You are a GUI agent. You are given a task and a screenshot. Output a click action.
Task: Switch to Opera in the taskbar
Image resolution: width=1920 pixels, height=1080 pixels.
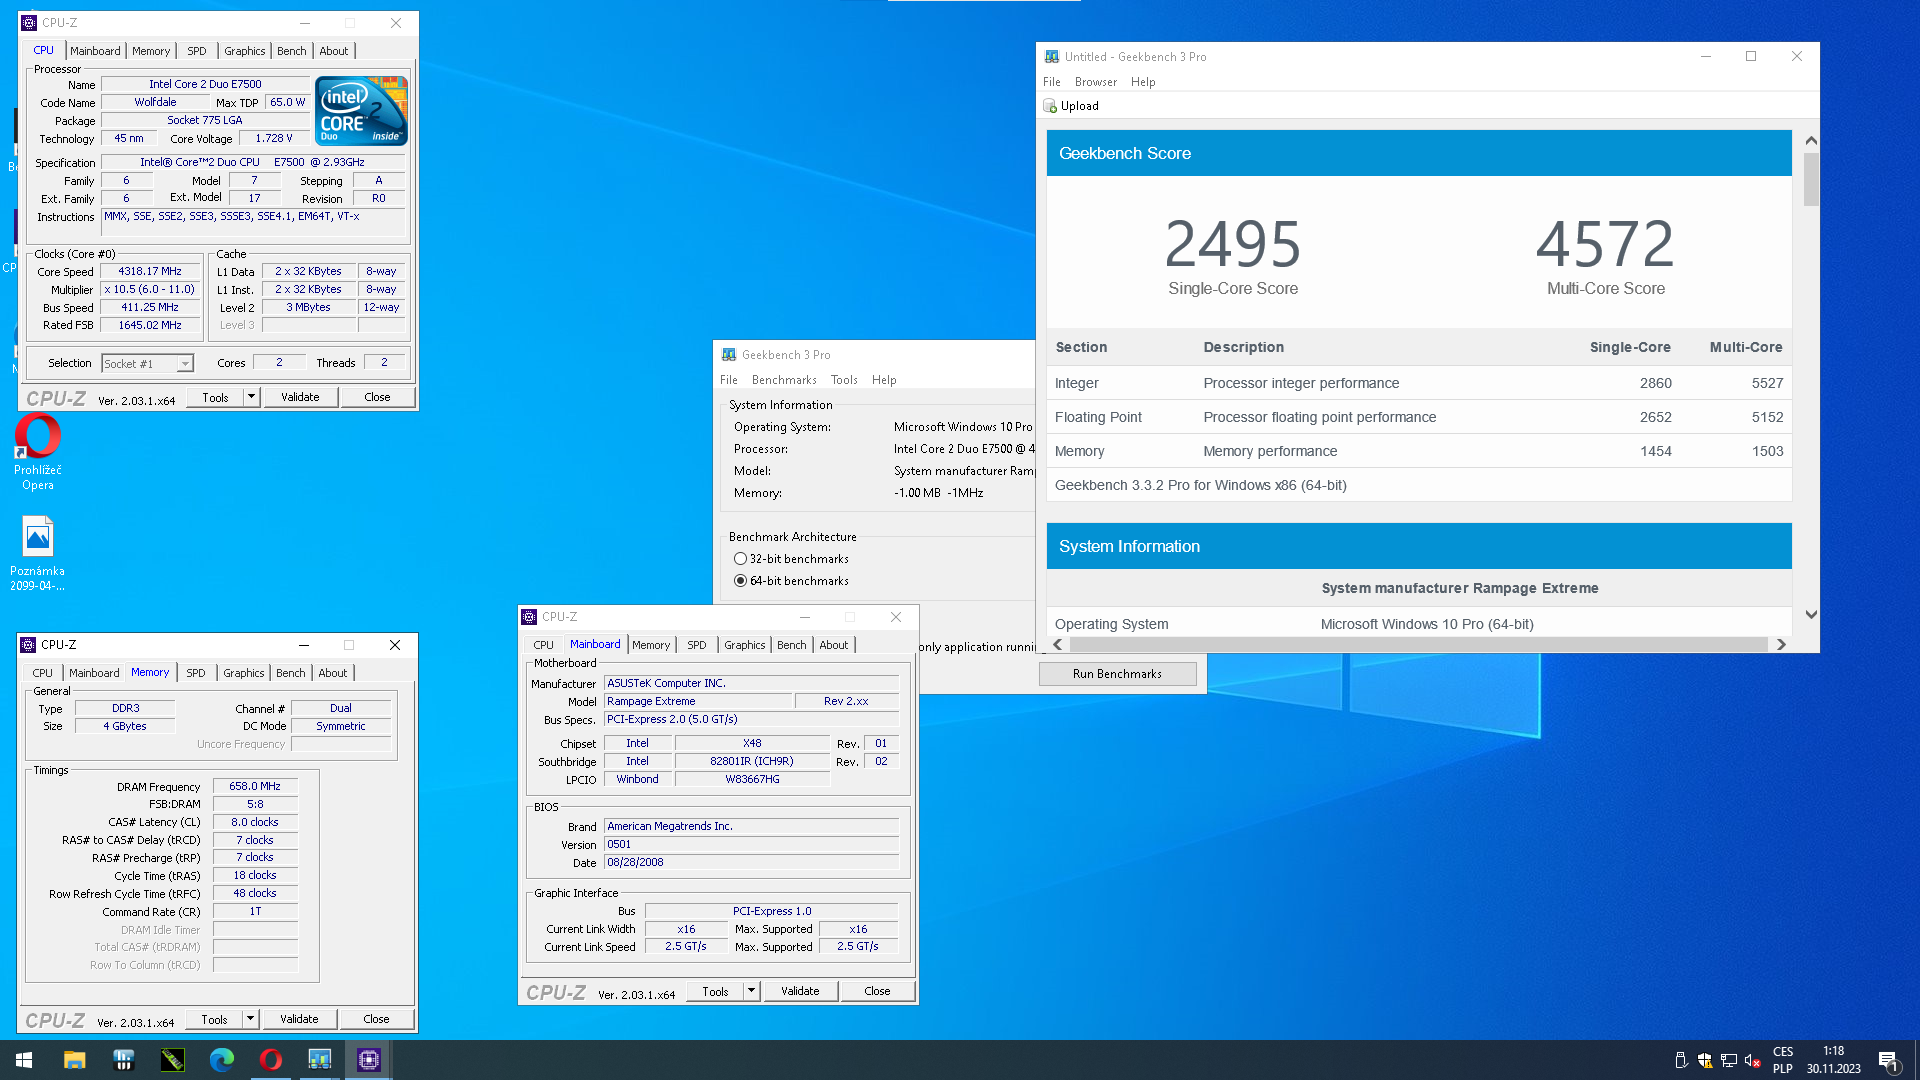click(x=270, y=1060)
